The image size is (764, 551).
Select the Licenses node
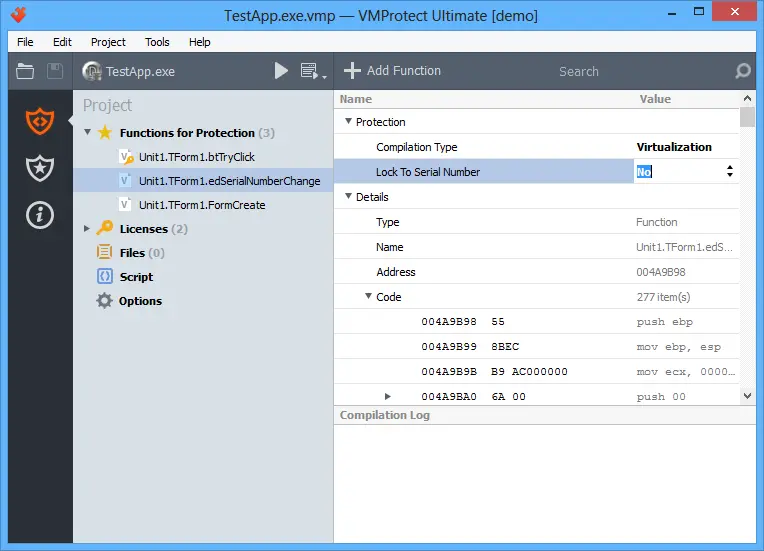[x=153, y=229]
